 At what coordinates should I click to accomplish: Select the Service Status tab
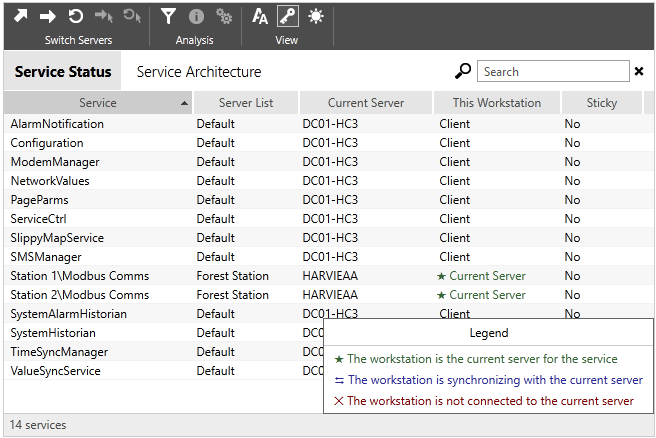tap(62, 72)
